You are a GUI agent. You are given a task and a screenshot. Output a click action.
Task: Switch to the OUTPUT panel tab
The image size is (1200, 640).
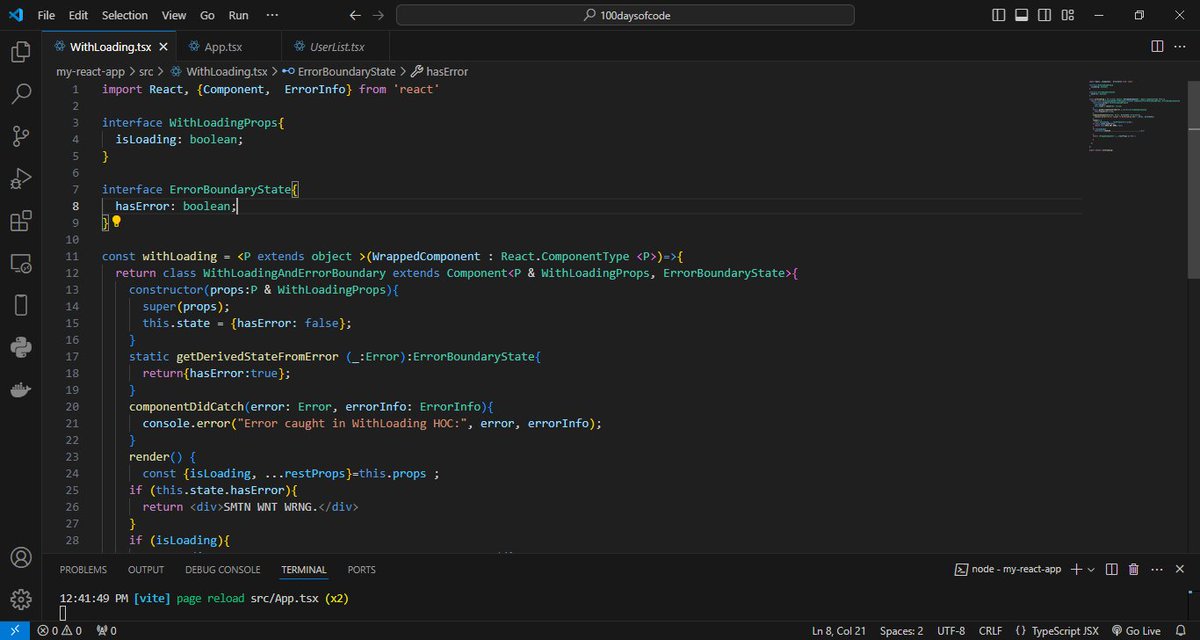point(146,570)
